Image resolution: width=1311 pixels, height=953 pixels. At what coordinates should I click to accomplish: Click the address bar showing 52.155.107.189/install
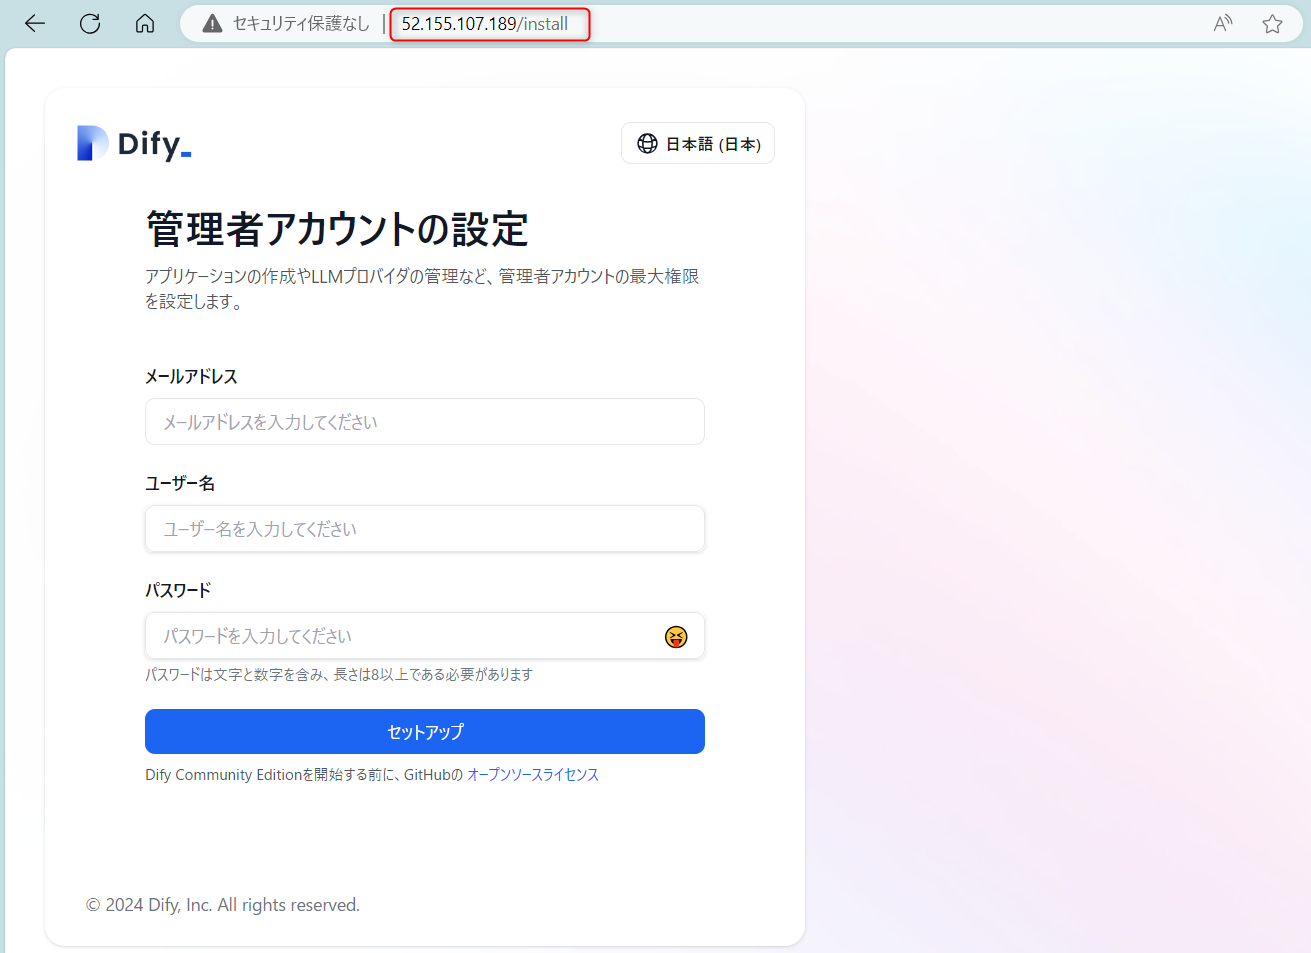pos(489,22)
